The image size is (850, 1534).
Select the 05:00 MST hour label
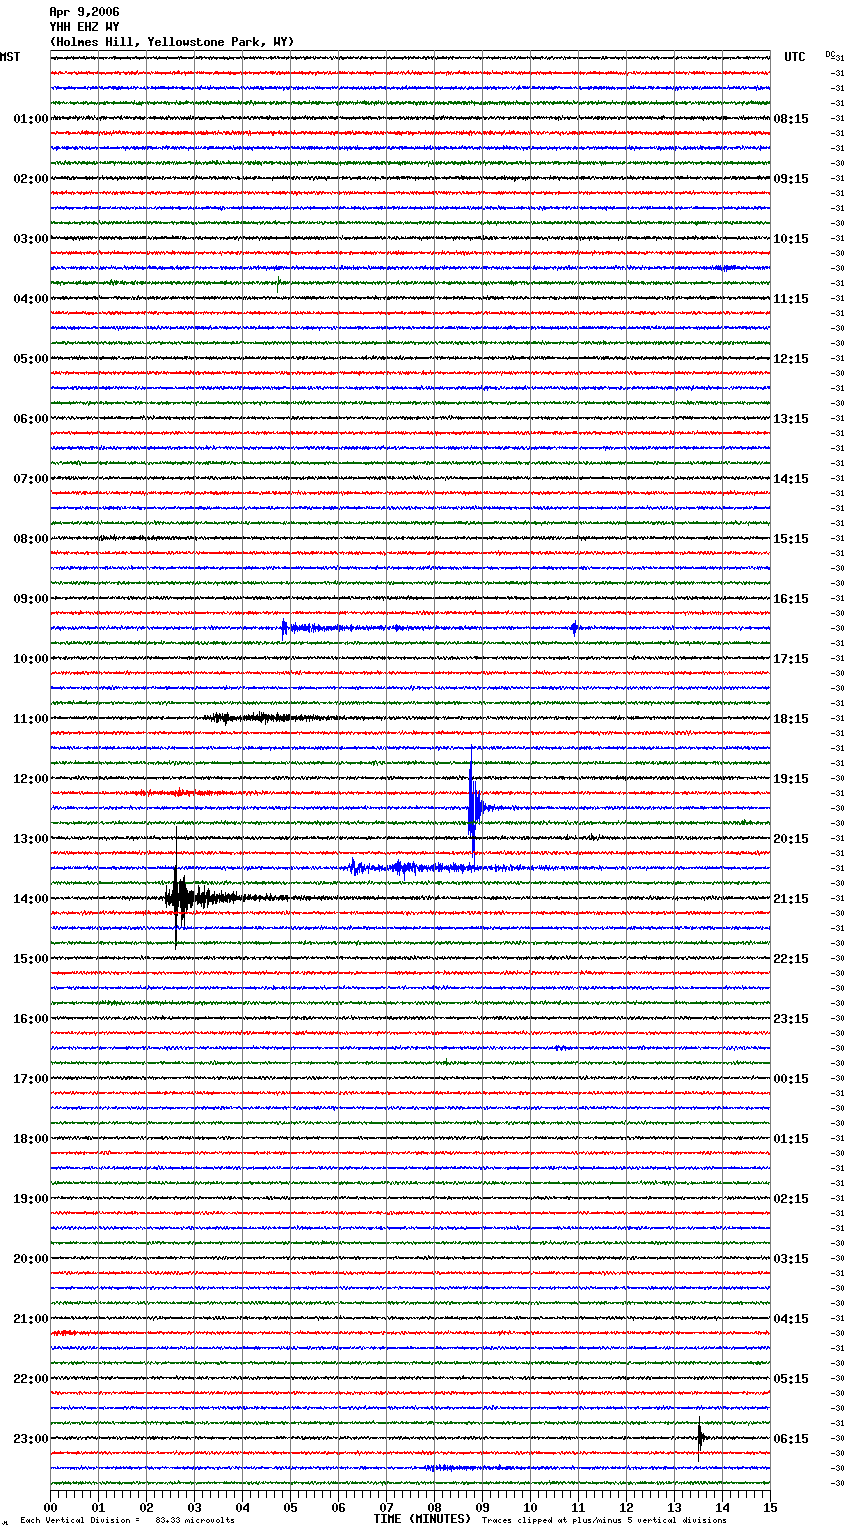click(30, 359)
